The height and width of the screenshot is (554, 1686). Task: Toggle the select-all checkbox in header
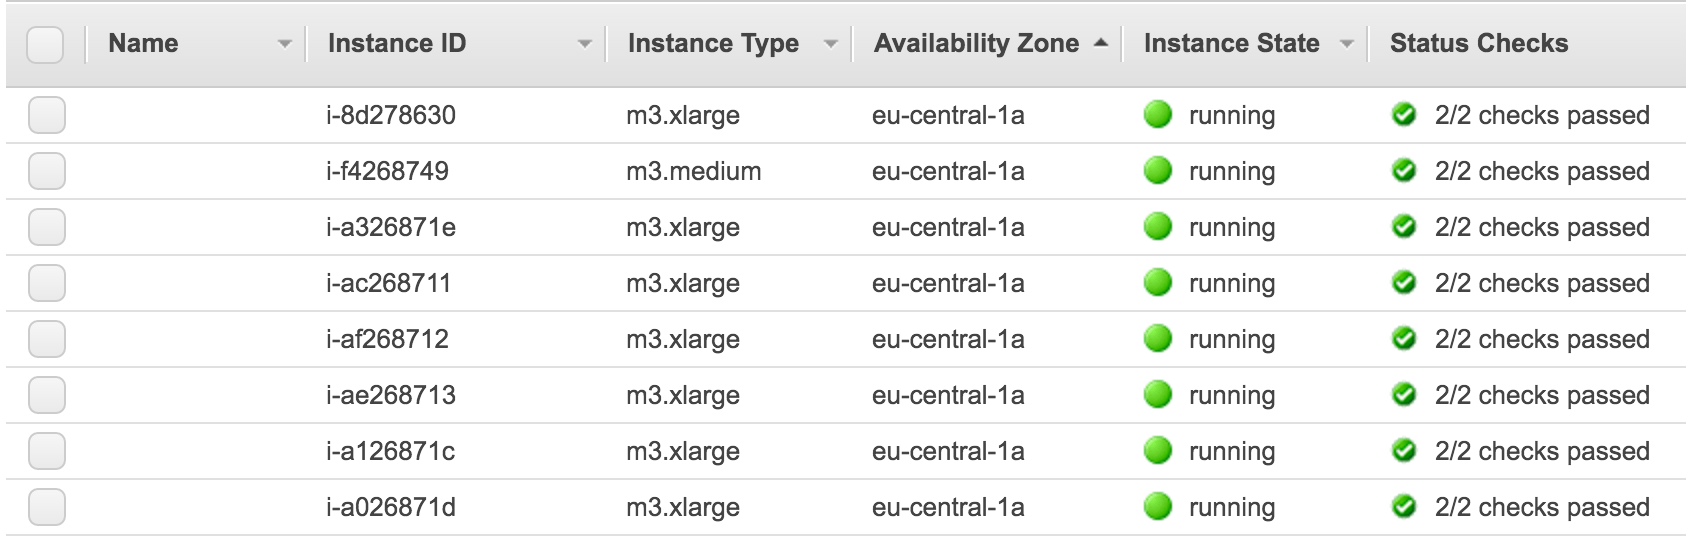pyautogui.click(x=45, y=44)
